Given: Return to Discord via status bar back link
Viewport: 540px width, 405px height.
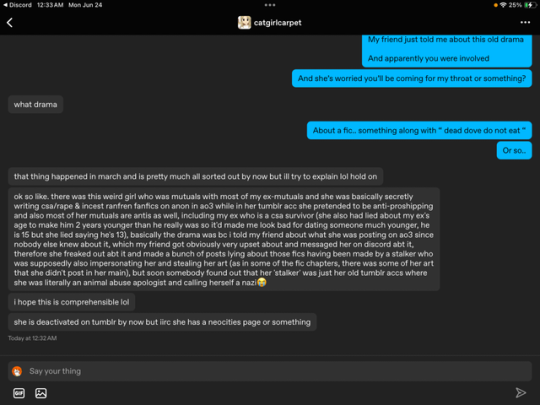Looking at the screenshot, I should pyautogui.click(x=17, y=5).
